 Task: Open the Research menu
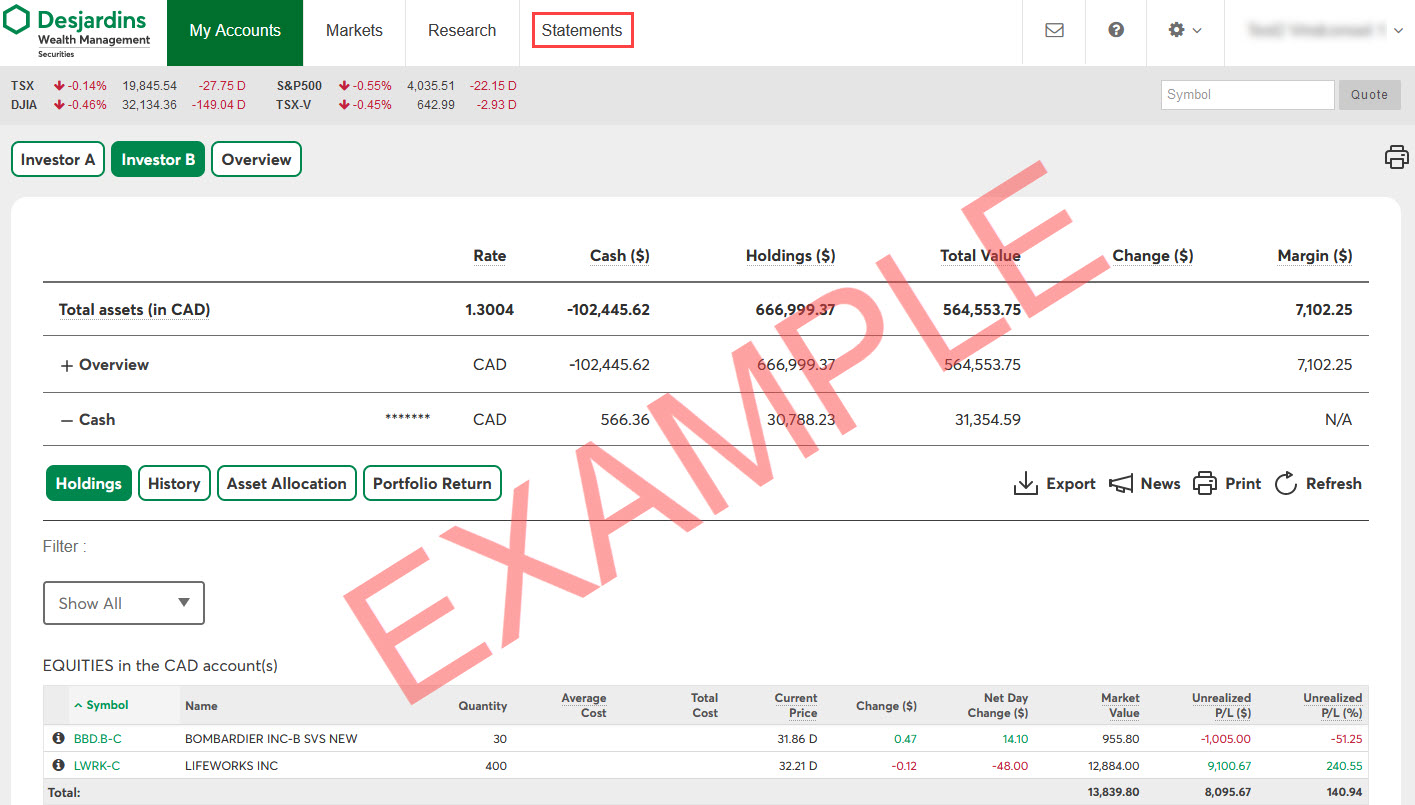(x=462, y=31)
